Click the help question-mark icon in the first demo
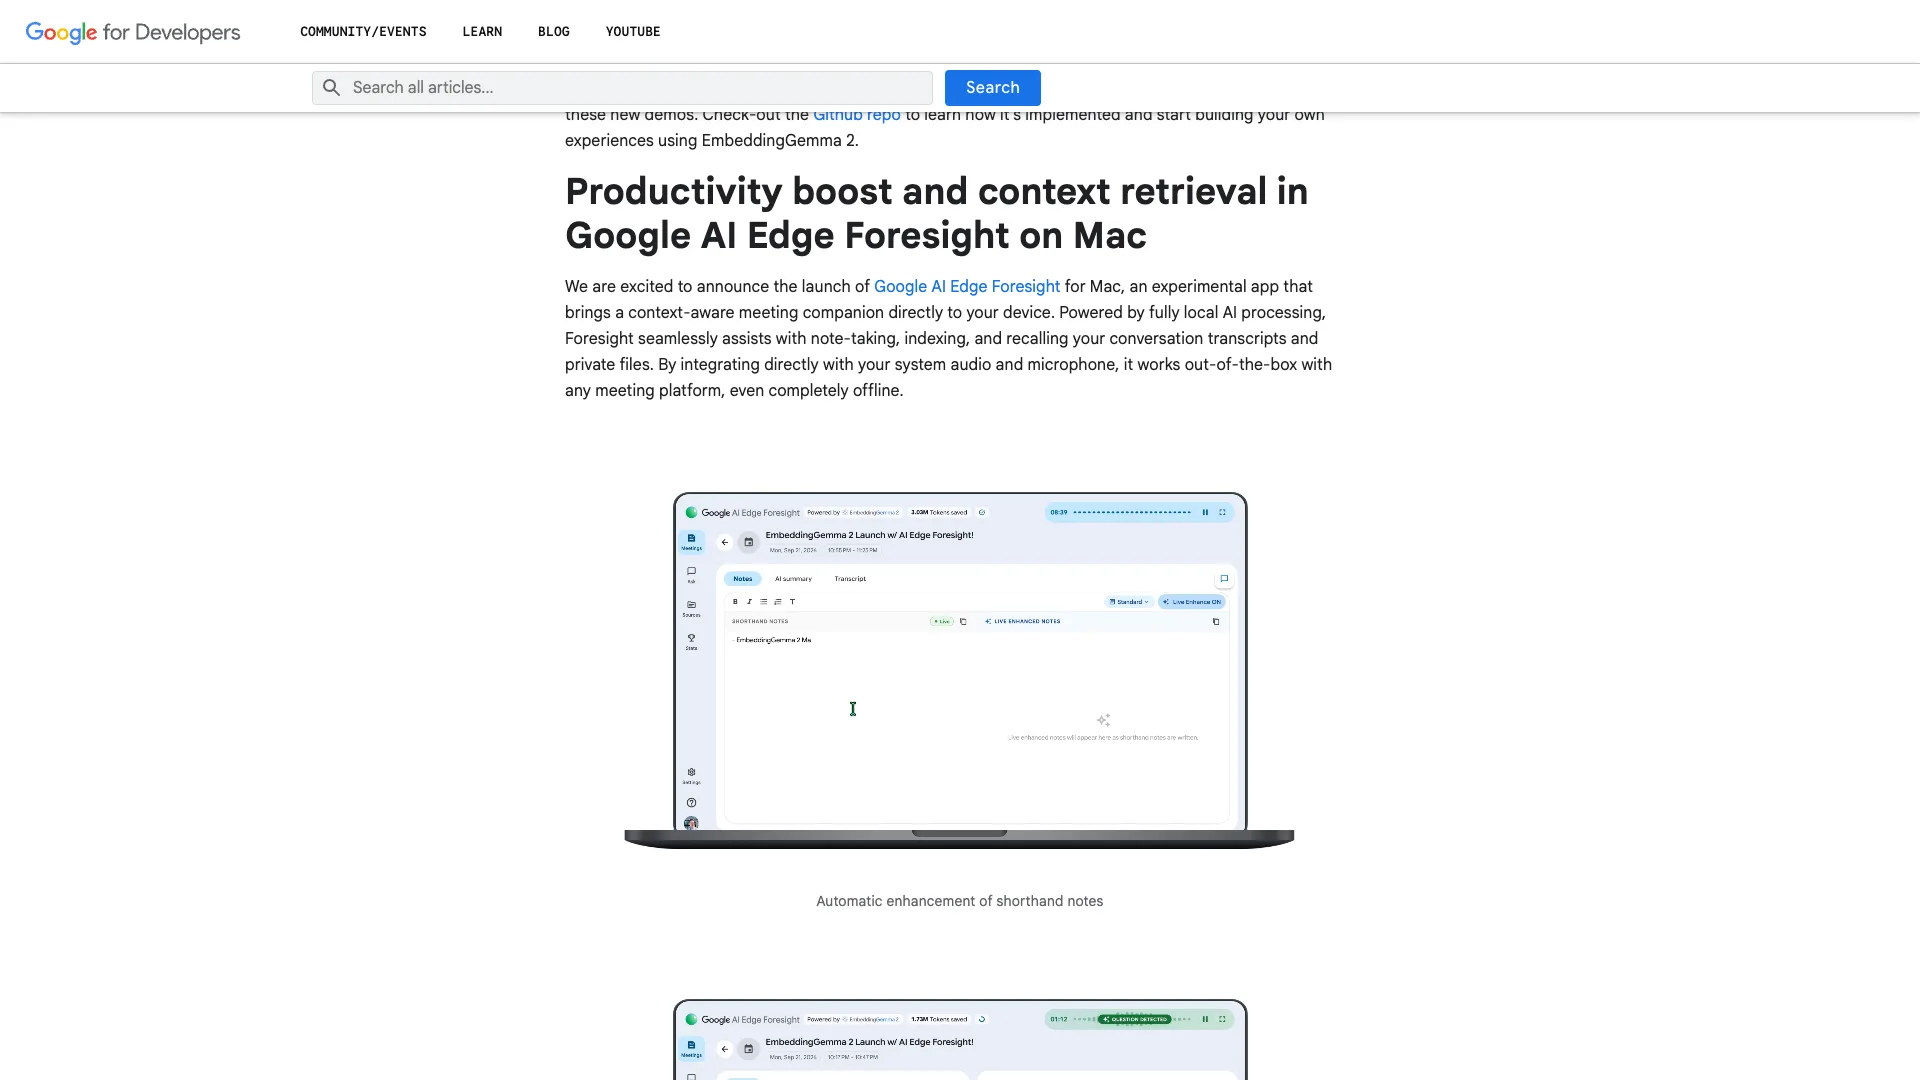 click(x=691, y=803)
